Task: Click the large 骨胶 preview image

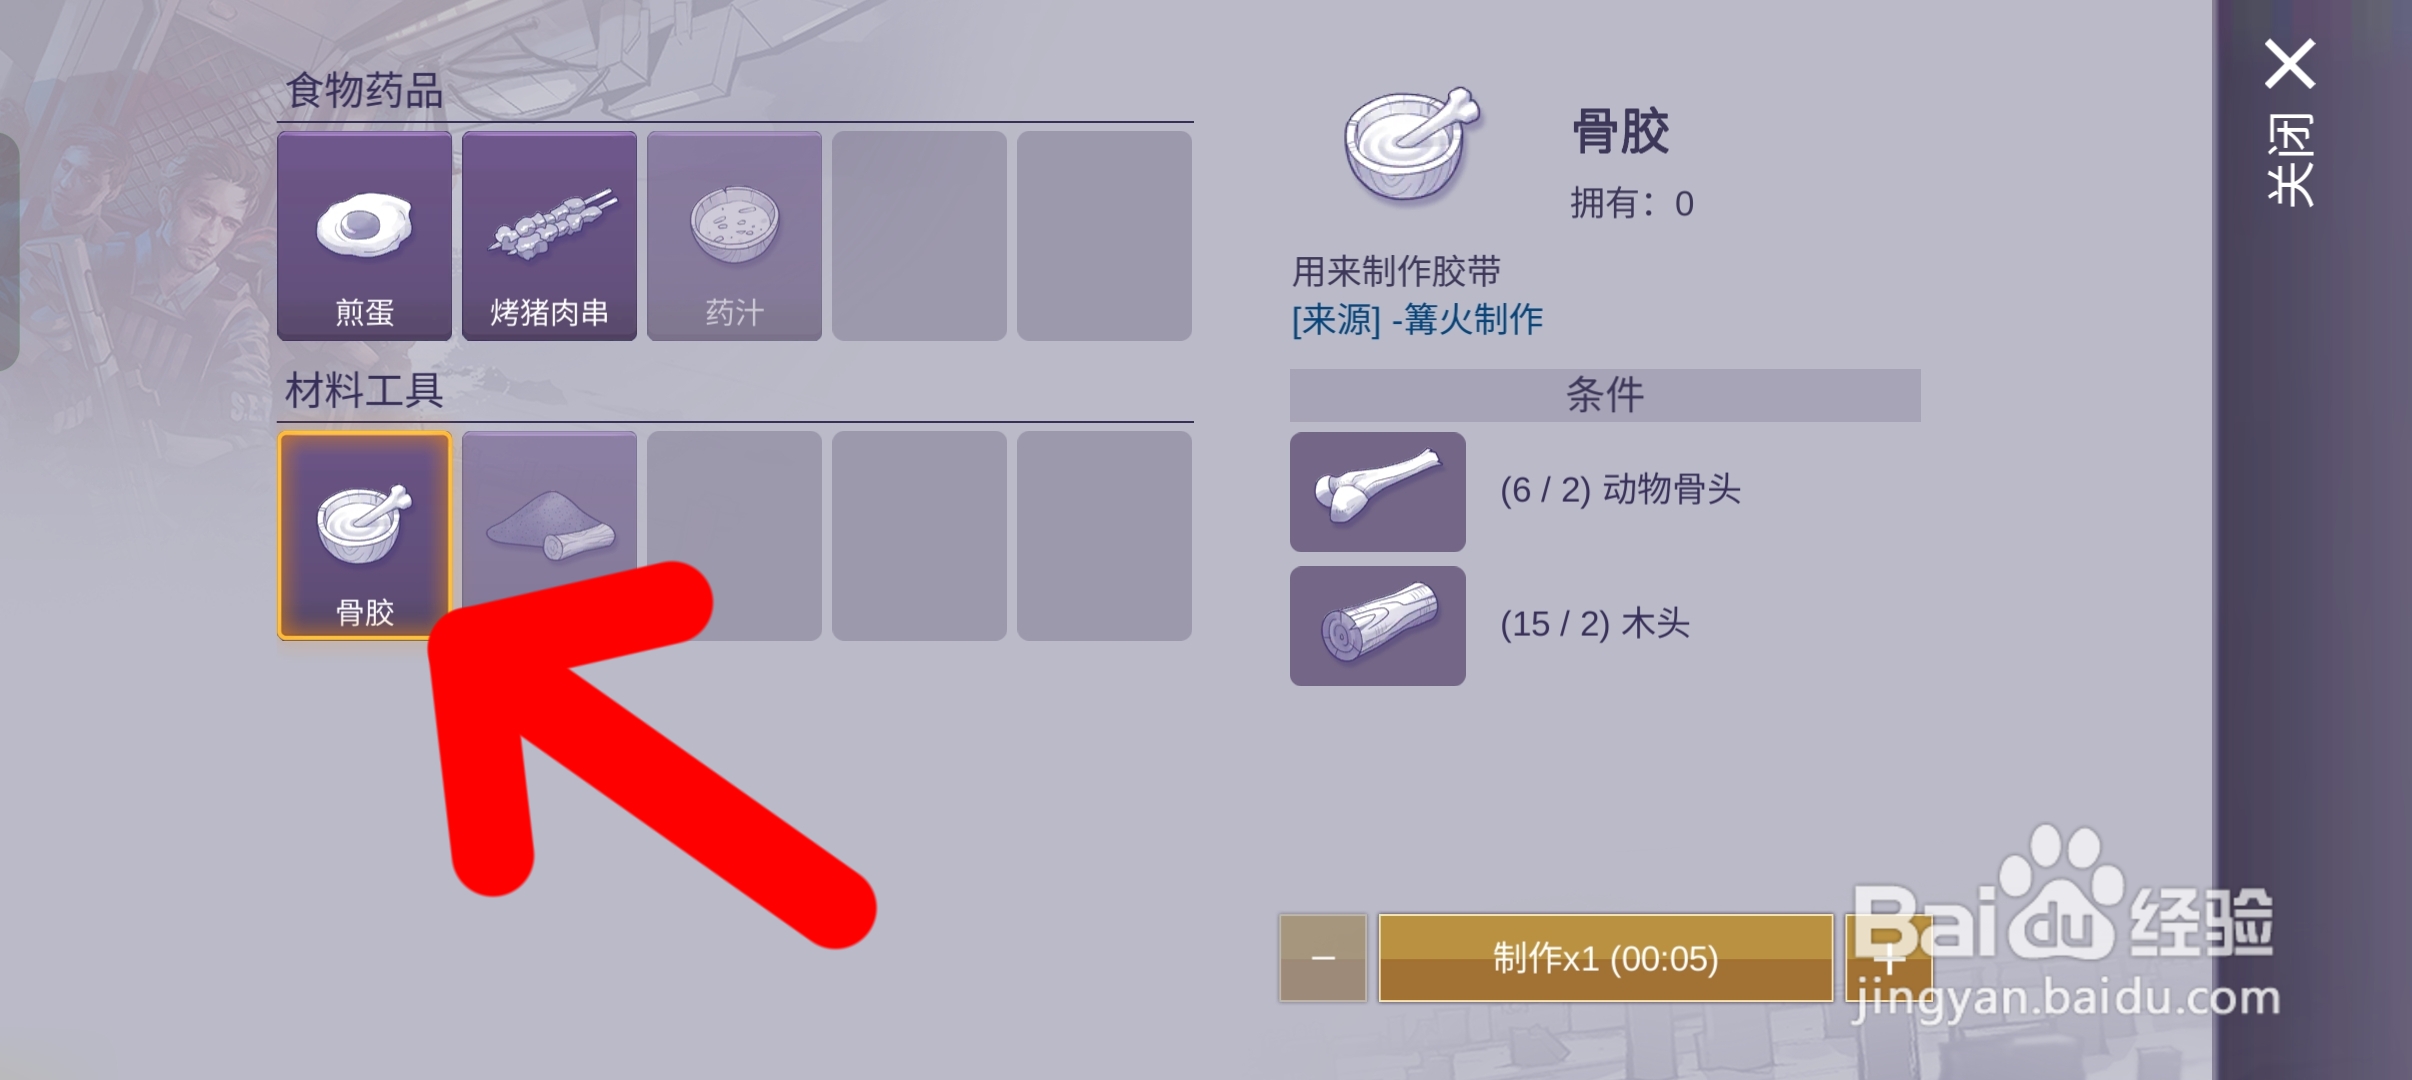Action: click(1411, 145)
